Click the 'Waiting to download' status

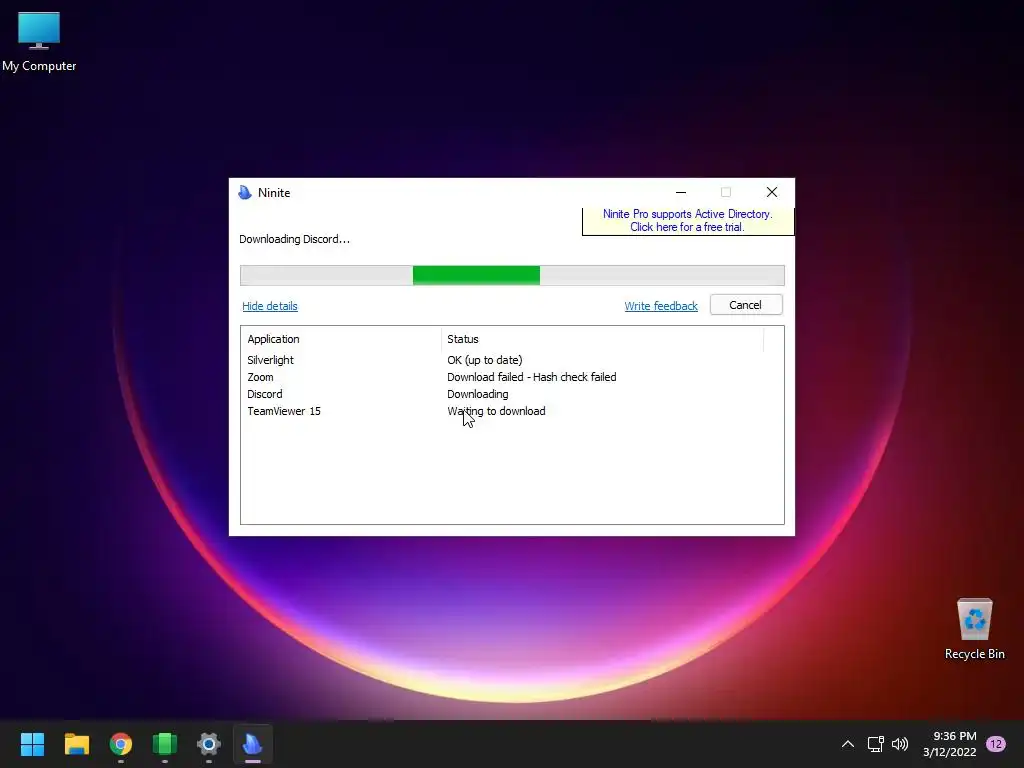point(496,411)
